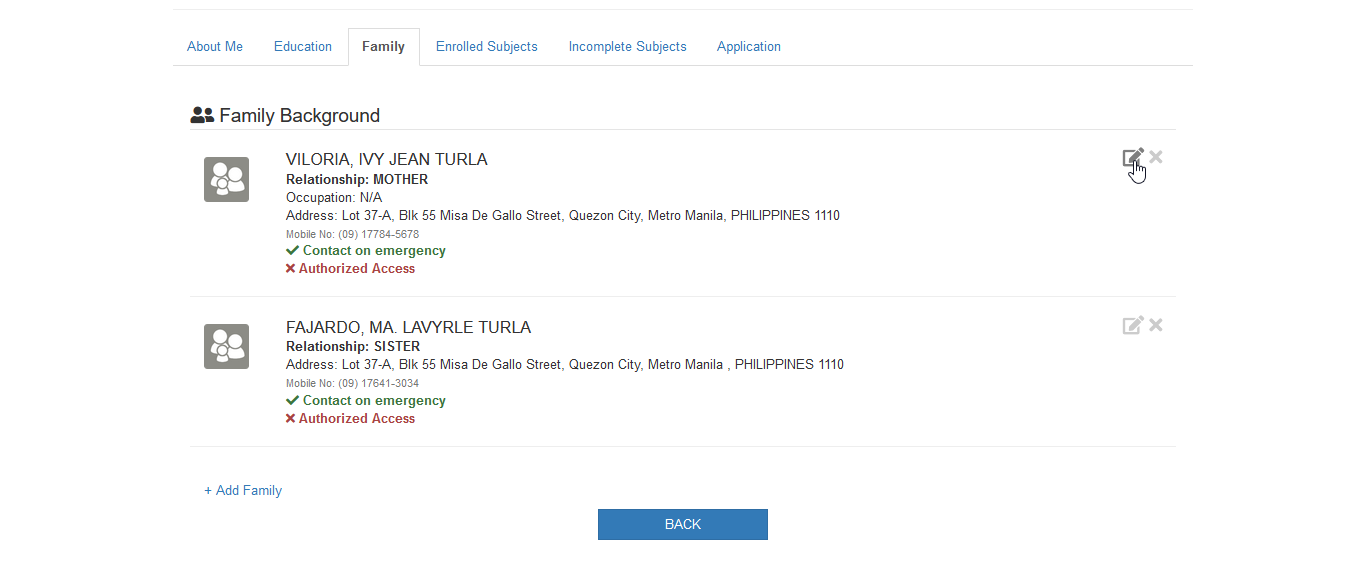Click the name VILORIA, IVY JEAN TURLA
This screenshot has height=564, width=1352.
pos(387,160)
